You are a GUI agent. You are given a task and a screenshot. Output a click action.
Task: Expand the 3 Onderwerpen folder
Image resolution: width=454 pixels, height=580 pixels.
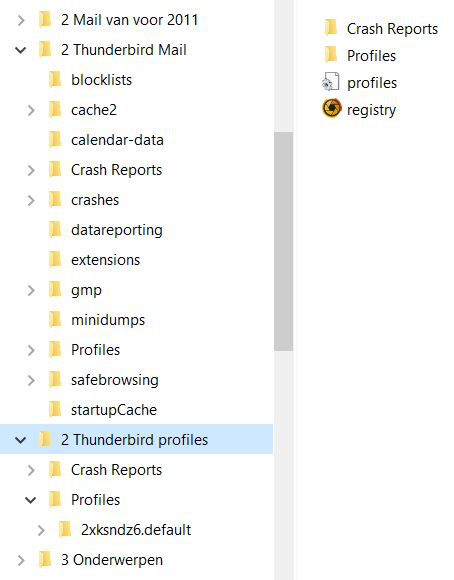pyautogui.click(x=21, y=560)
